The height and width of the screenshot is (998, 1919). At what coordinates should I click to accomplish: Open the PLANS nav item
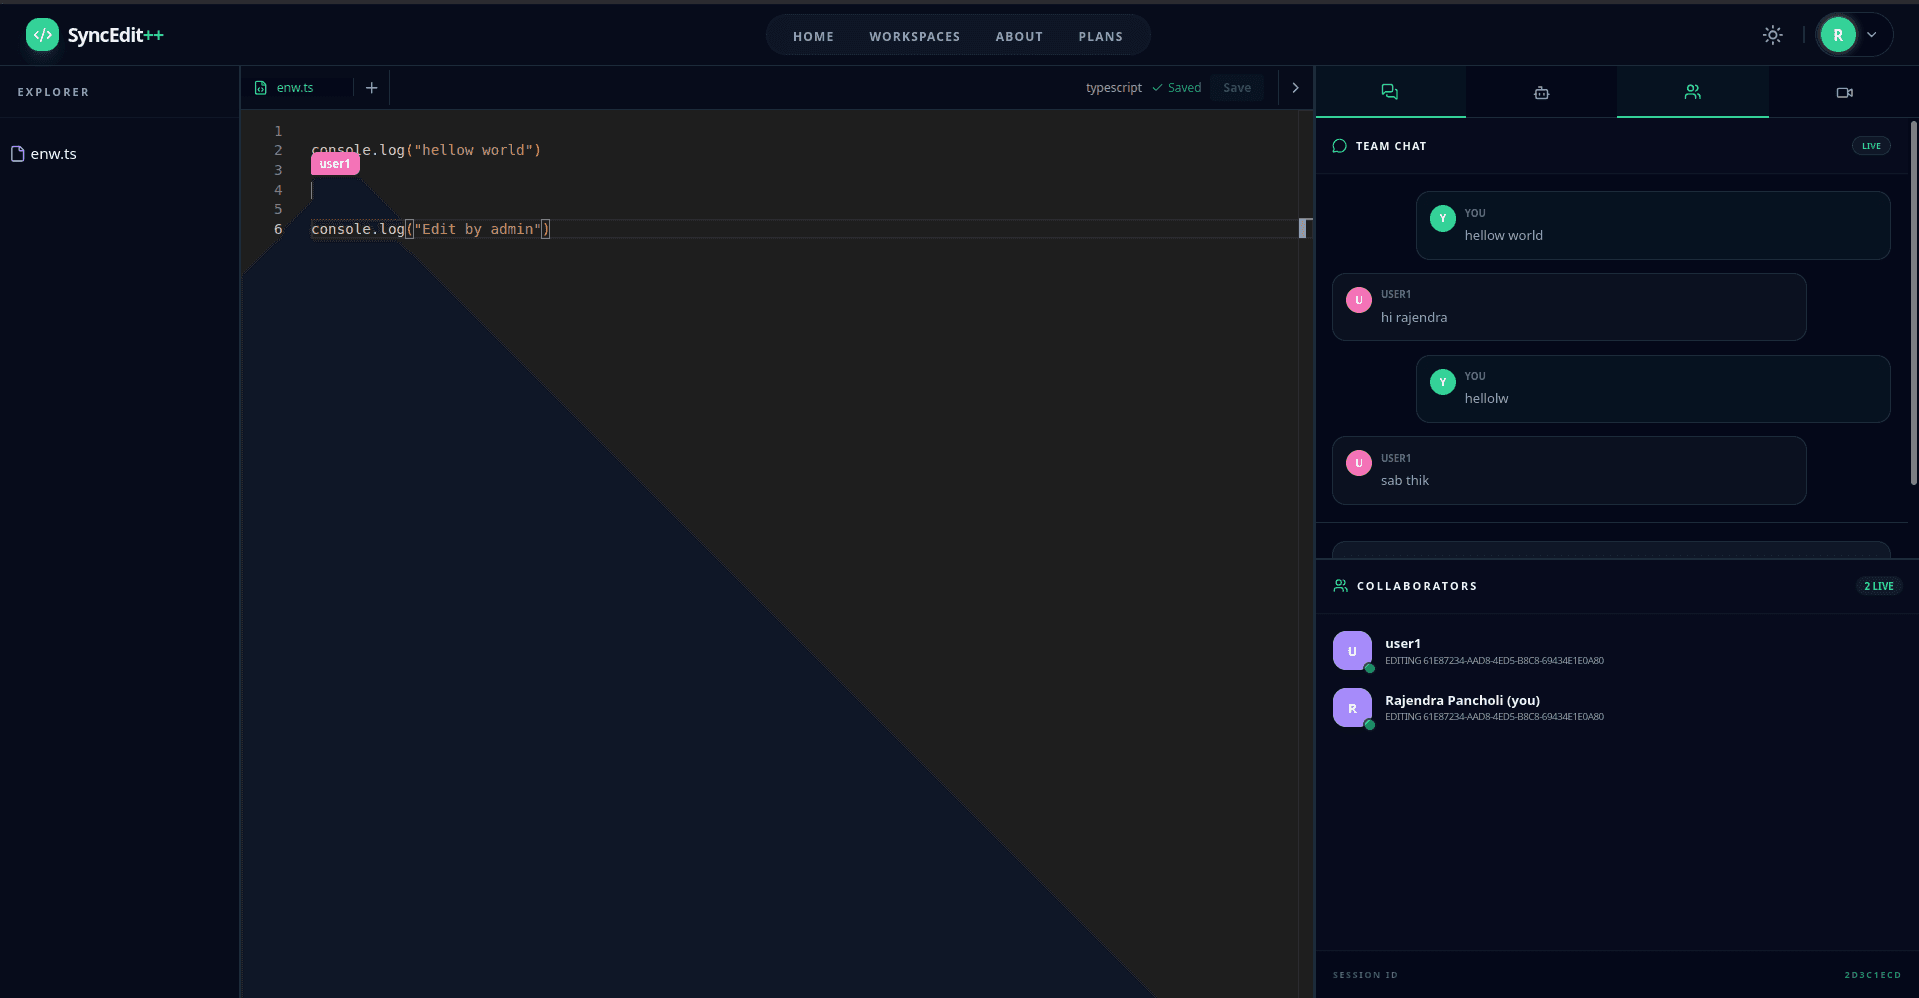pos(1100,36)
